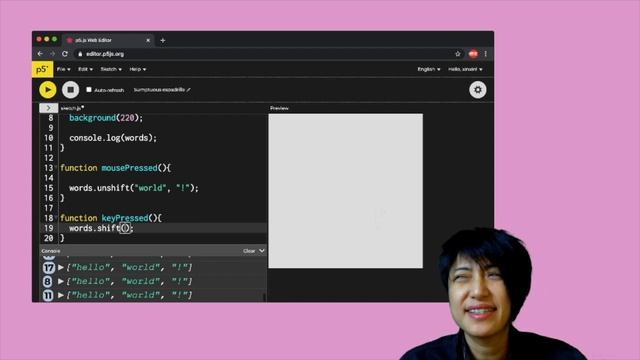Open a new browser tab
Image resolution: width=640 pixels, height=360 pixels.
(x=162, y=40)
